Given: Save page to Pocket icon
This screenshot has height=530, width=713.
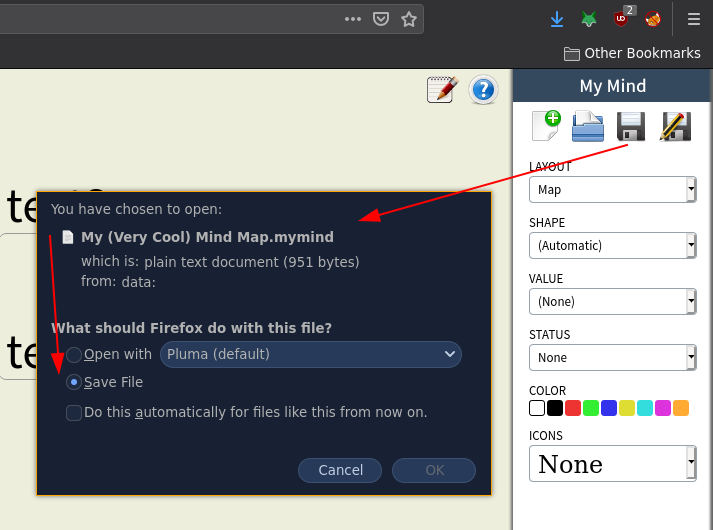Looking at the screenshot, I should coord(381,19).
